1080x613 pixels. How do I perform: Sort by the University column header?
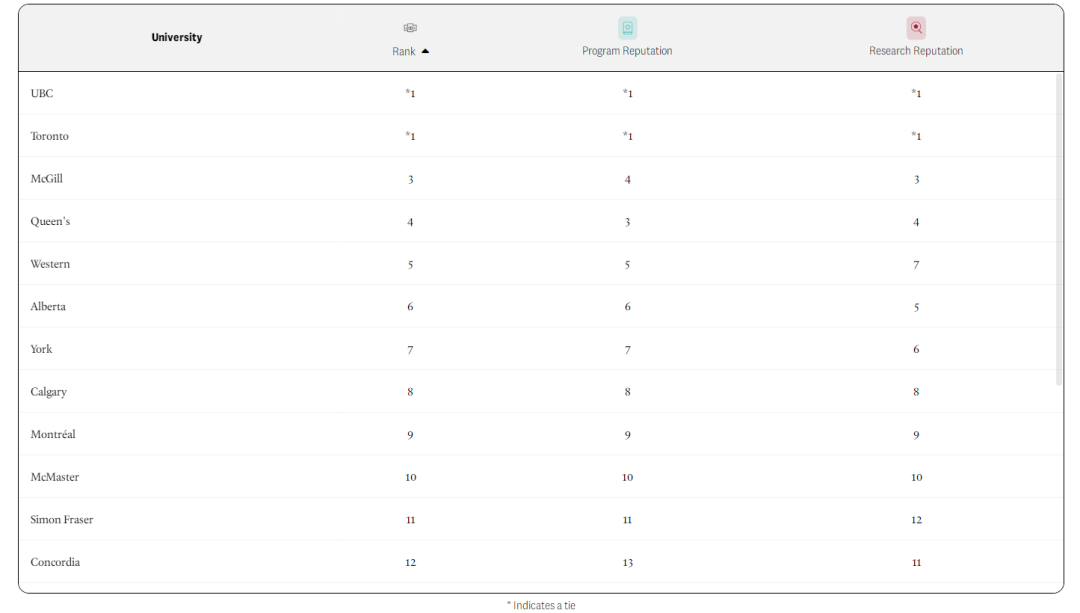pos(176,38)
